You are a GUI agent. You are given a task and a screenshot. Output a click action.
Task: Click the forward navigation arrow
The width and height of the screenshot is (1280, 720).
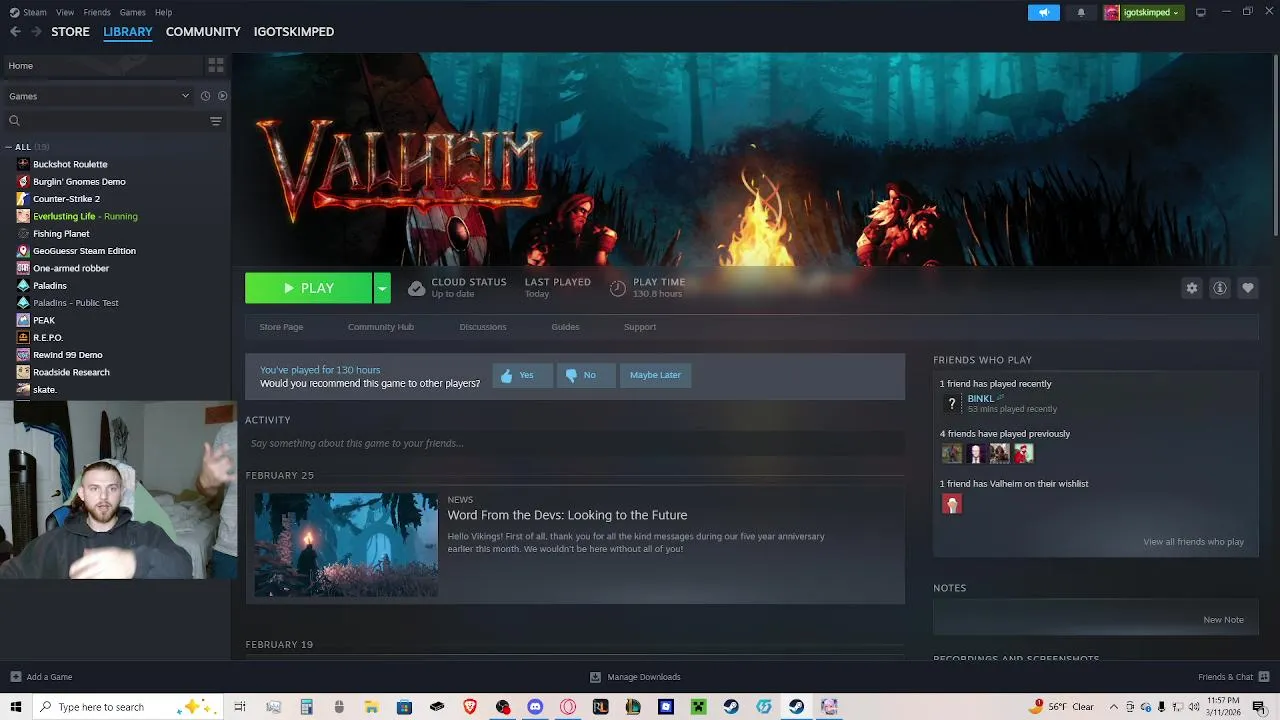click(x=36, y=32)
